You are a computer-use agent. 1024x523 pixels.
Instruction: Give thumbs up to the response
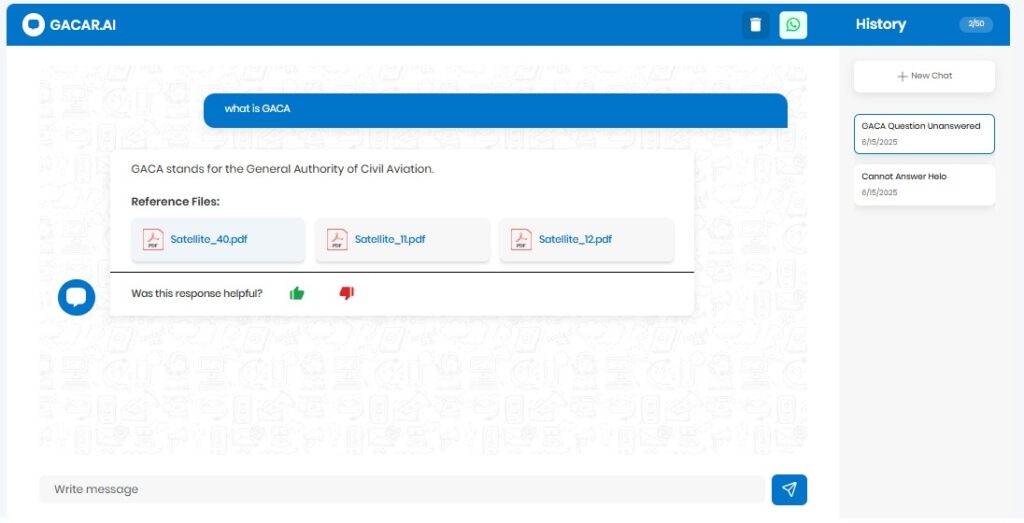[x=297, y=293]
